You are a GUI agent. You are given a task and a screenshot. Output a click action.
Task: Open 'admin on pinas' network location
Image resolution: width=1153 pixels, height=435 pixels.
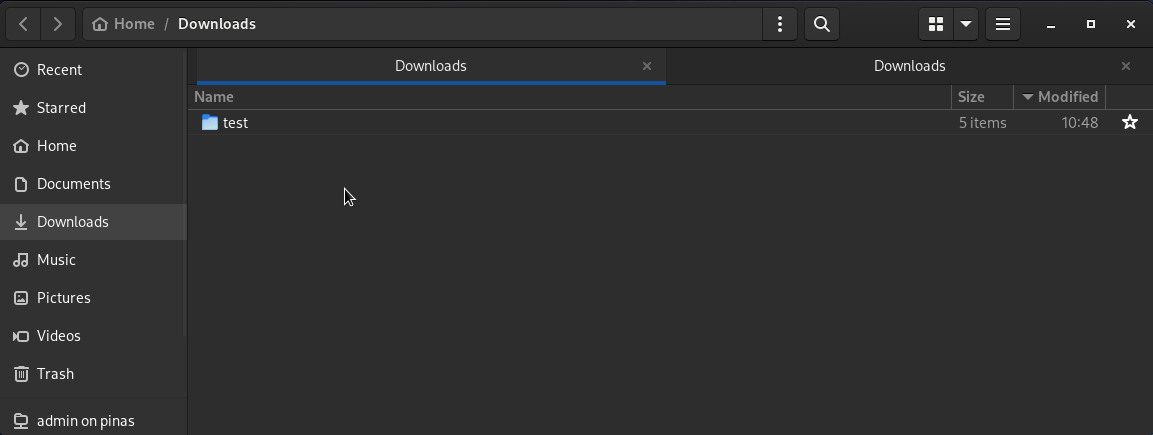coord(93,421)
